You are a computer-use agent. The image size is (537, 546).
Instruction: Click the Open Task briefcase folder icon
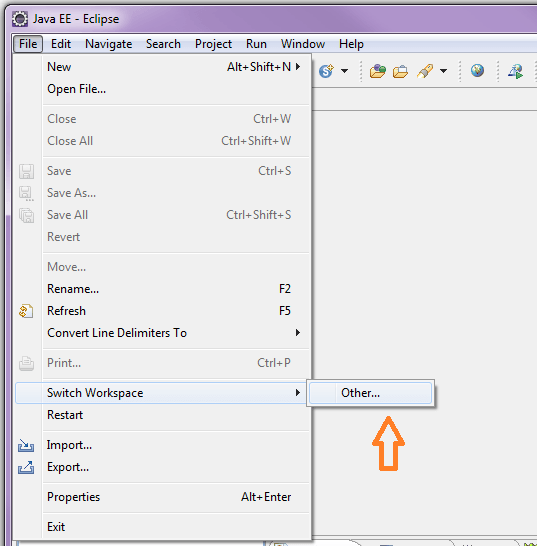tap(400, 71)
